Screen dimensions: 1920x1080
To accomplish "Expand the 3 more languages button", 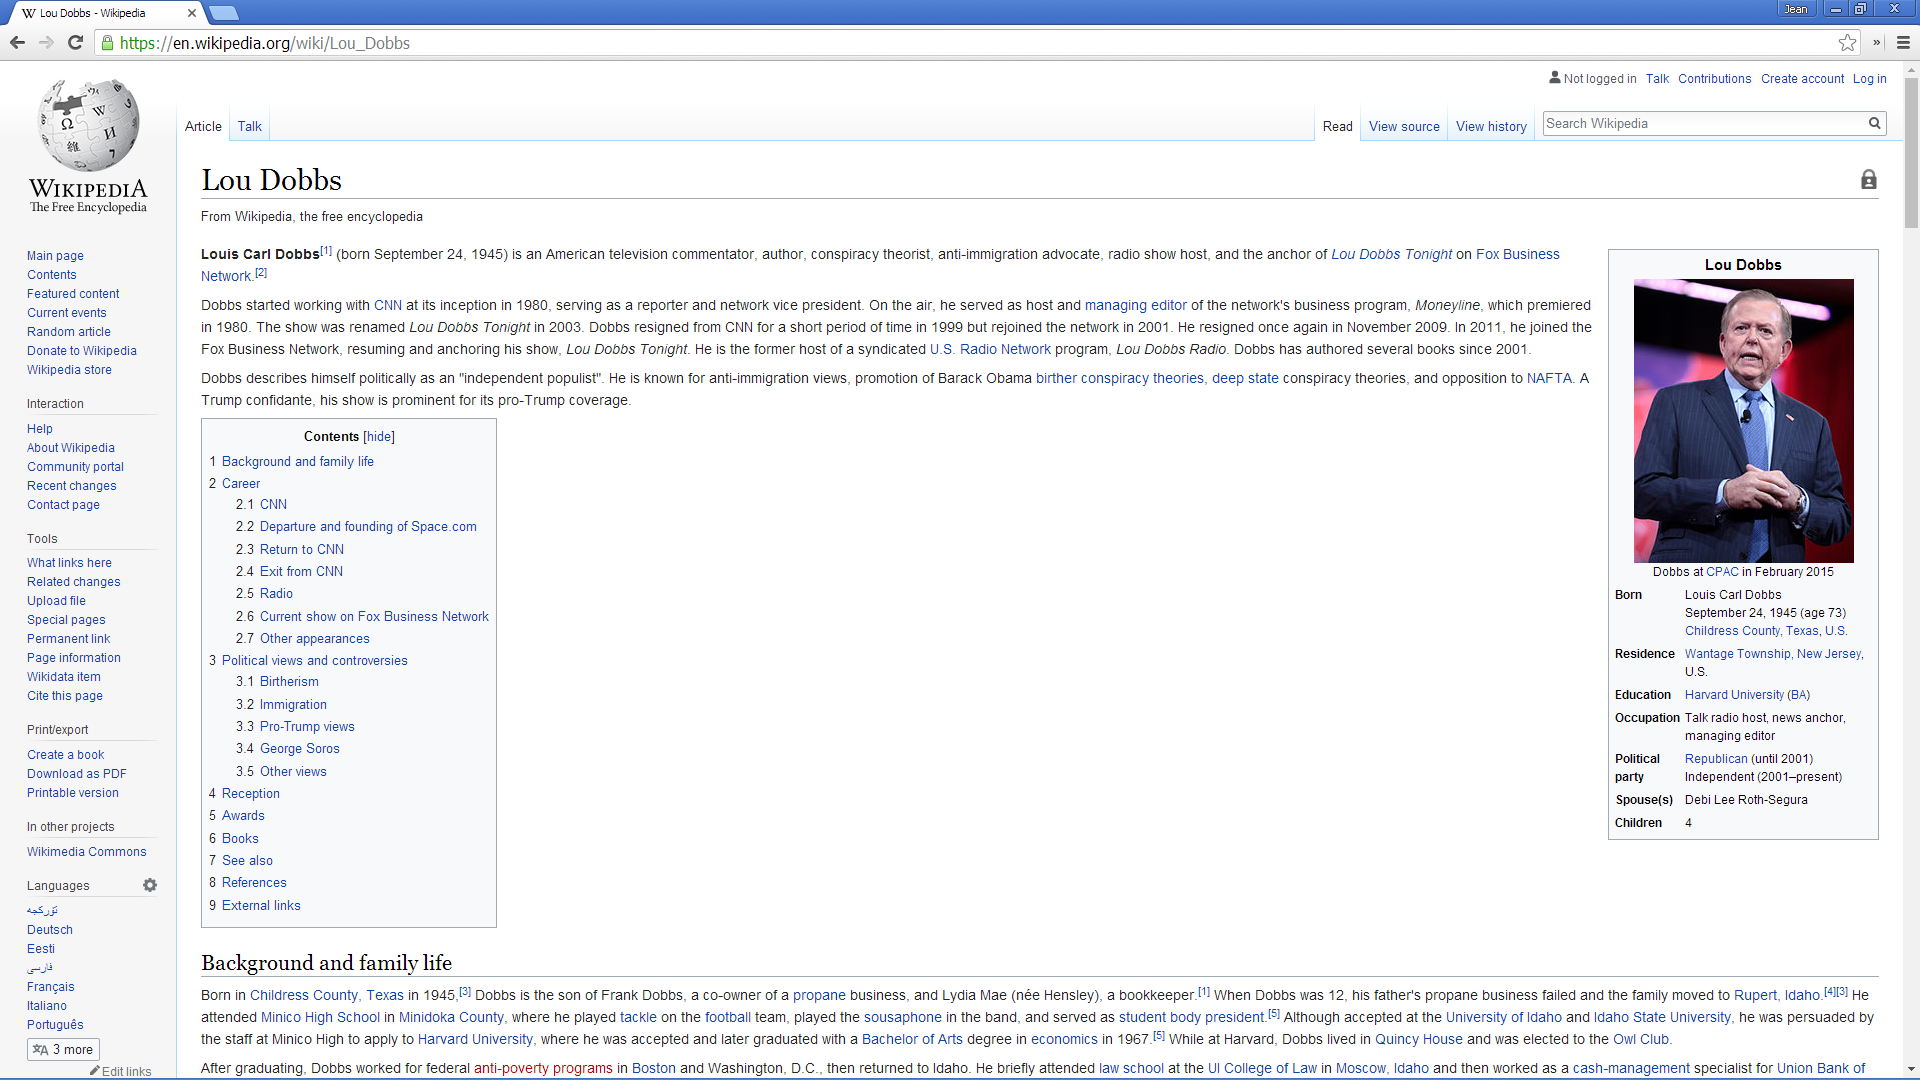I will tap(64, 1049).
